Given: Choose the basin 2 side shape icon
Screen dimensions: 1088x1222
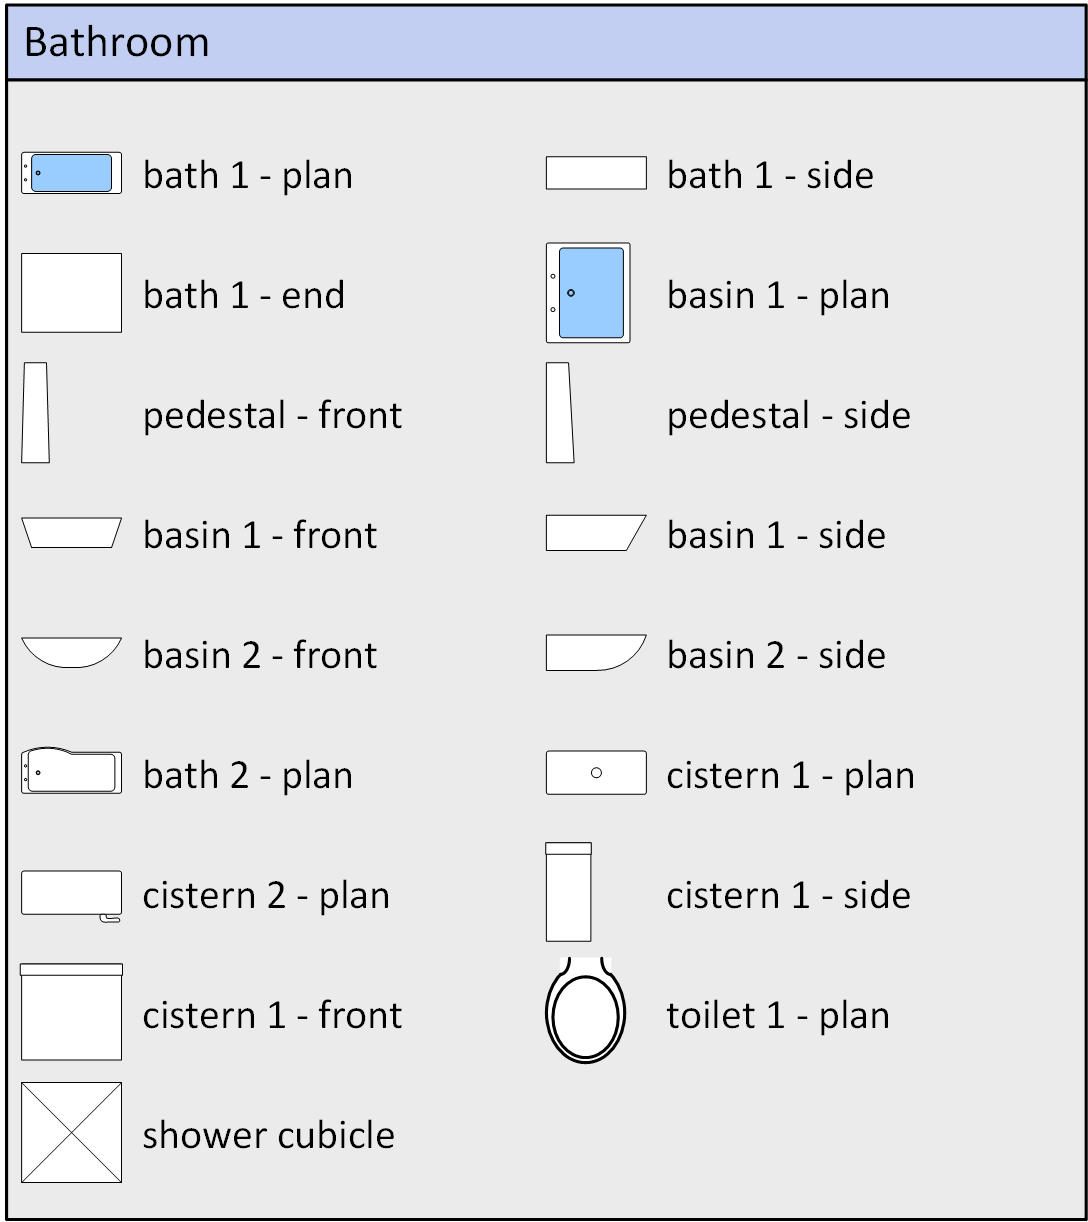Looking at the screenshot, I should coord(594,652).
